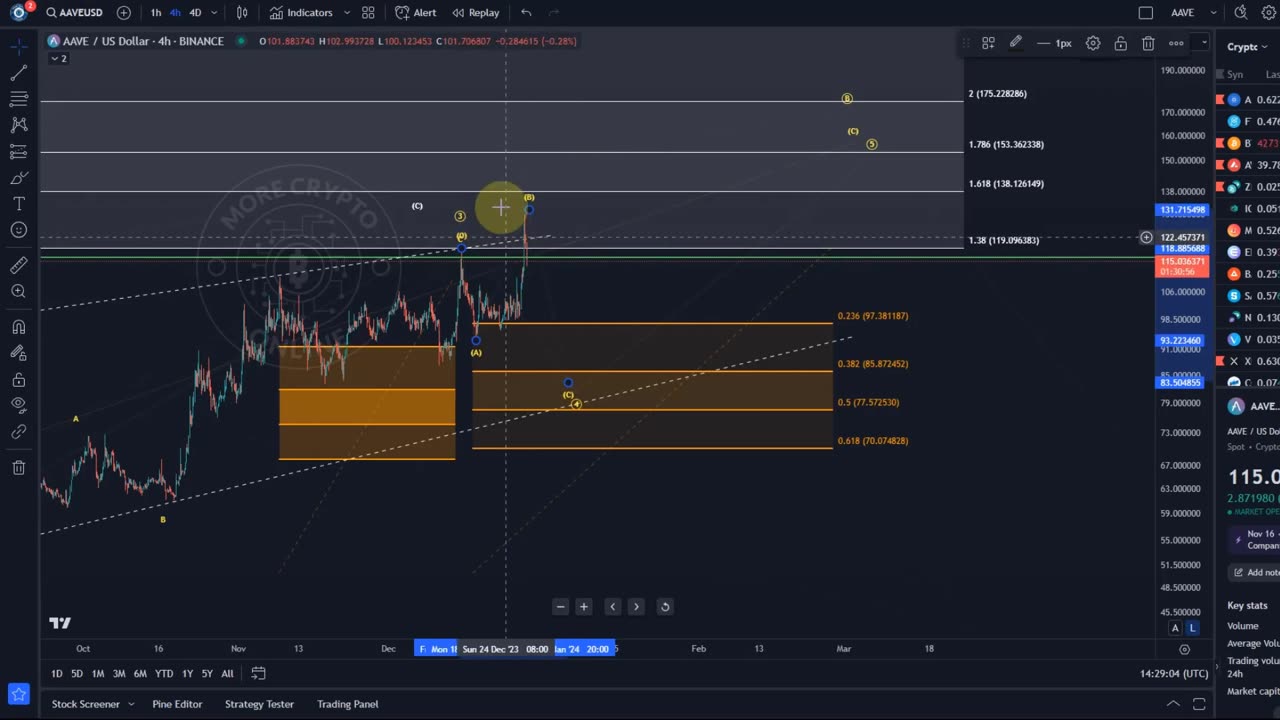Viewport: 1280px width, 720px height.
Task: Open drawing templates icon in floating toolbar
Action: [988, 43]
